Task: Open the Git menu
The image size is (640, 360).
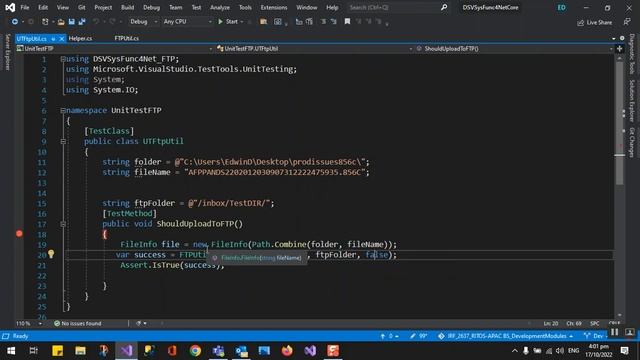Action: (x=82, y=7)
